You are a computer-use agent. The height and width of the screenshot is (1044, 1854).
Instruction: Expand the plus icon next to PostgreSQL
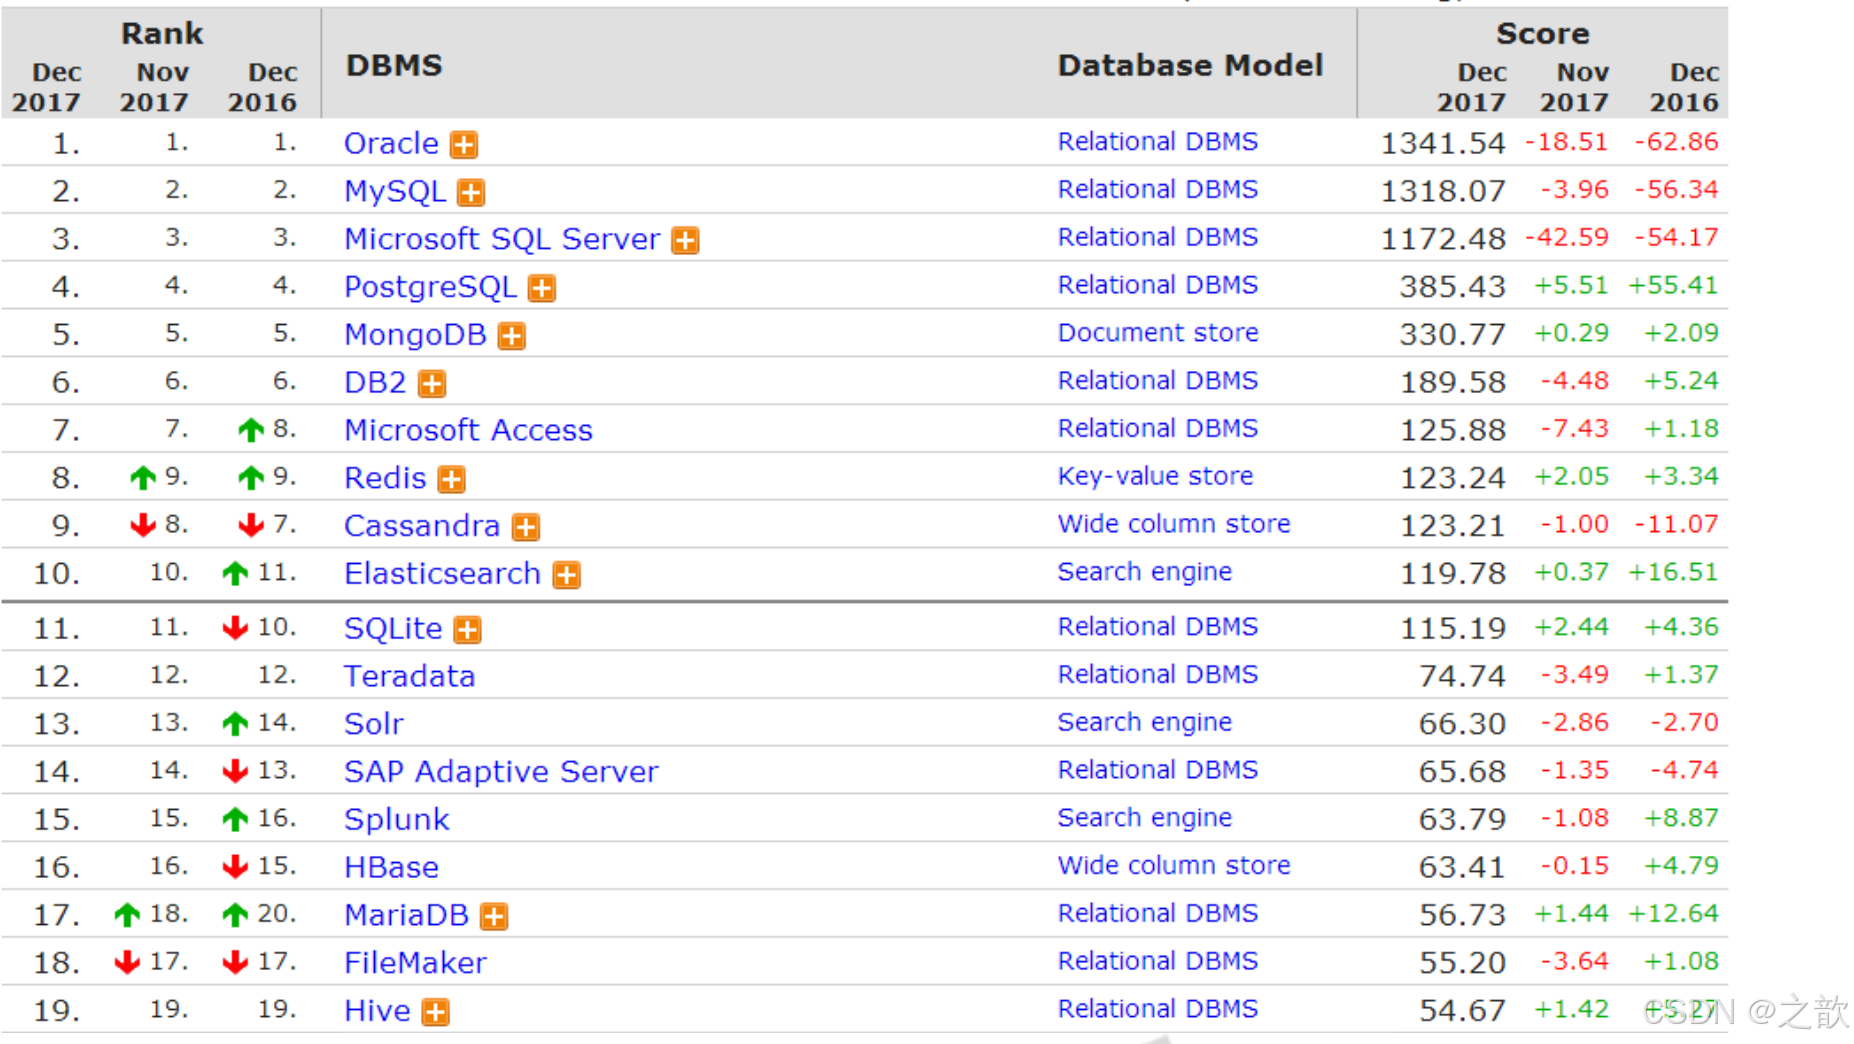542,288
